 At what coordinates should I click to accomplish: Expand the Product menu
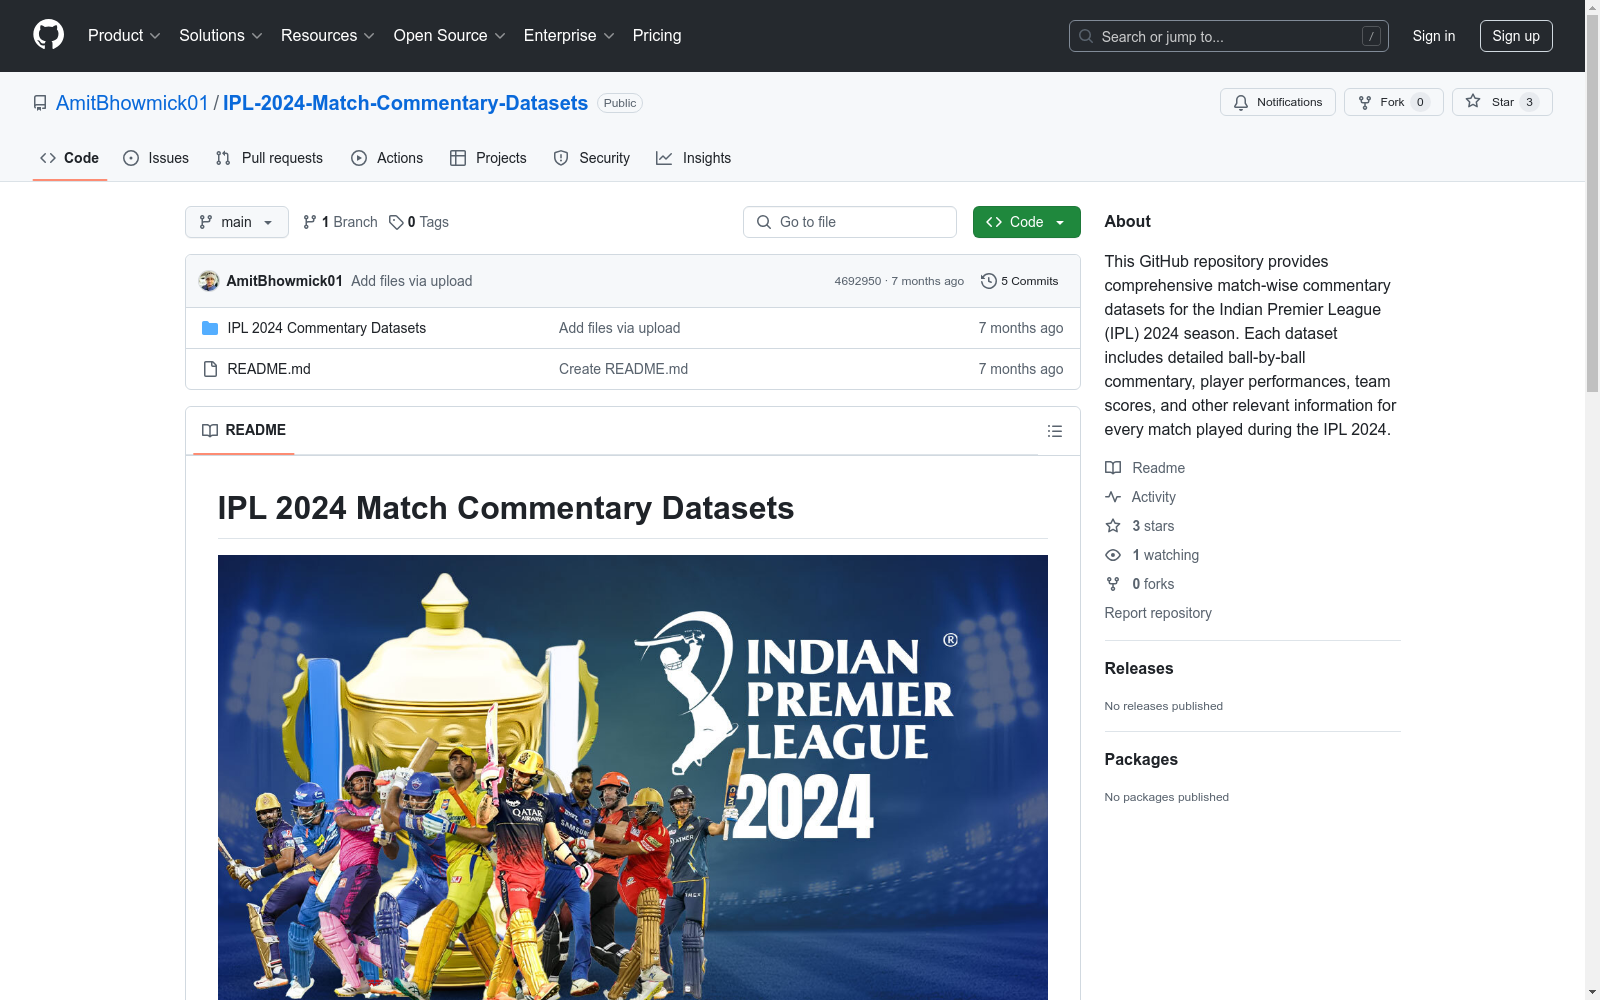124,35
